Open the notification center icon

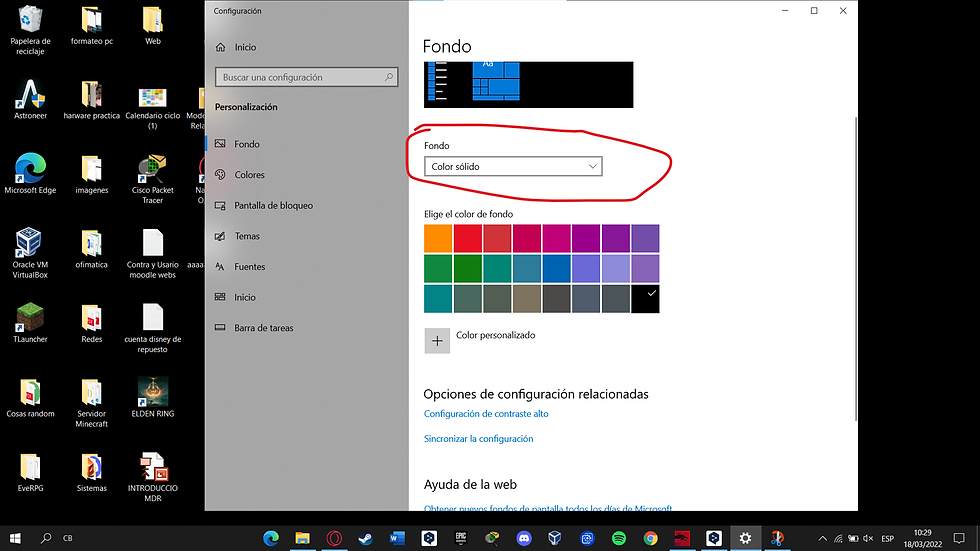point(959,538)
